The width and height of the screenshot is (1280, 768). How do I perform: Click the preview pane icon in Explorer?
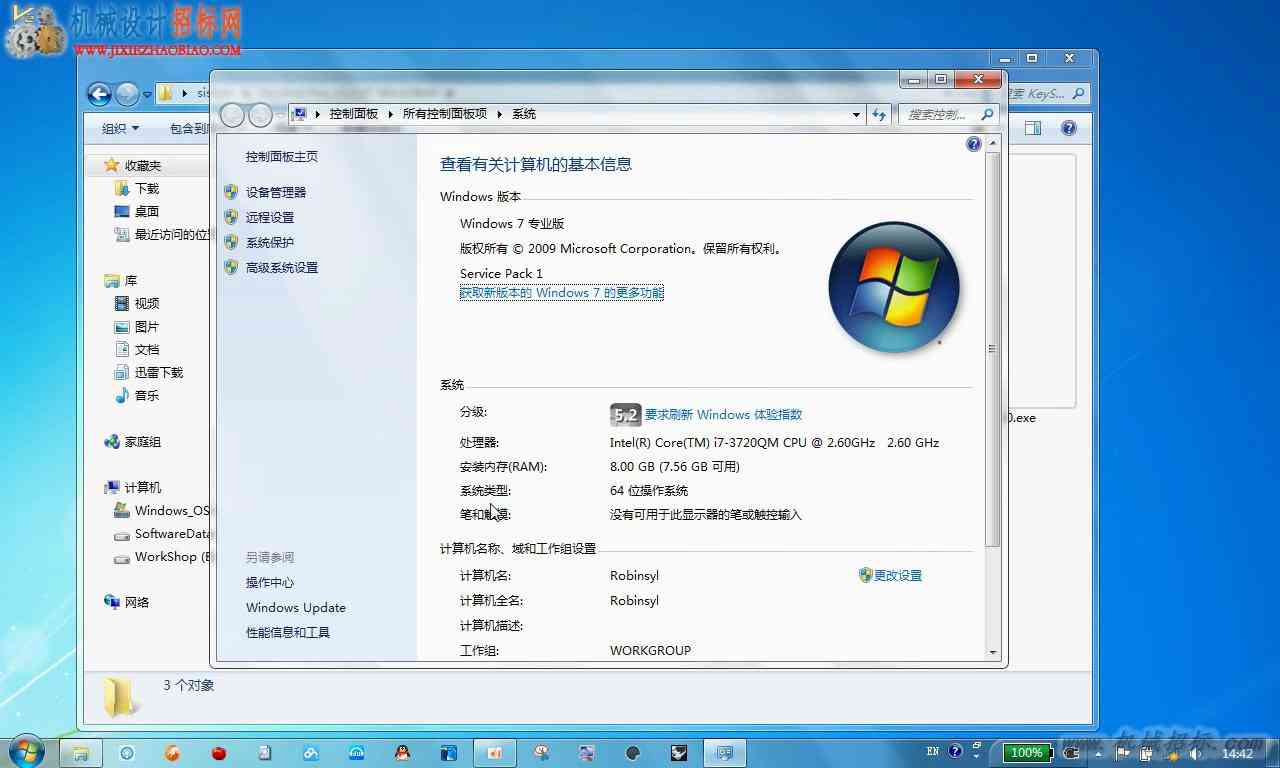pos(1033,128)
